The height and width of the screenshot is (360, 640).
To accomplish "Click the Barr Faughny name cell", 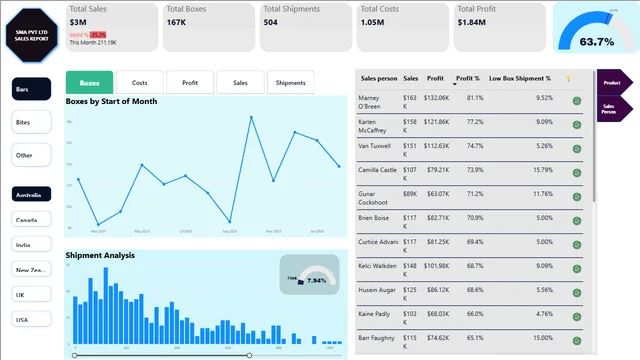I will [376, 338].
